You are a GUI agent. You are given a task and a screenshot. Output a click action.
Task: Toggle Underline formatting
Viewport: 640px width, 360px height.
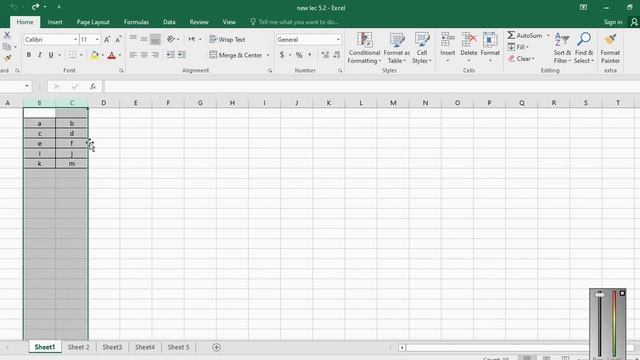pyautogui.click(x=51, y=55)
